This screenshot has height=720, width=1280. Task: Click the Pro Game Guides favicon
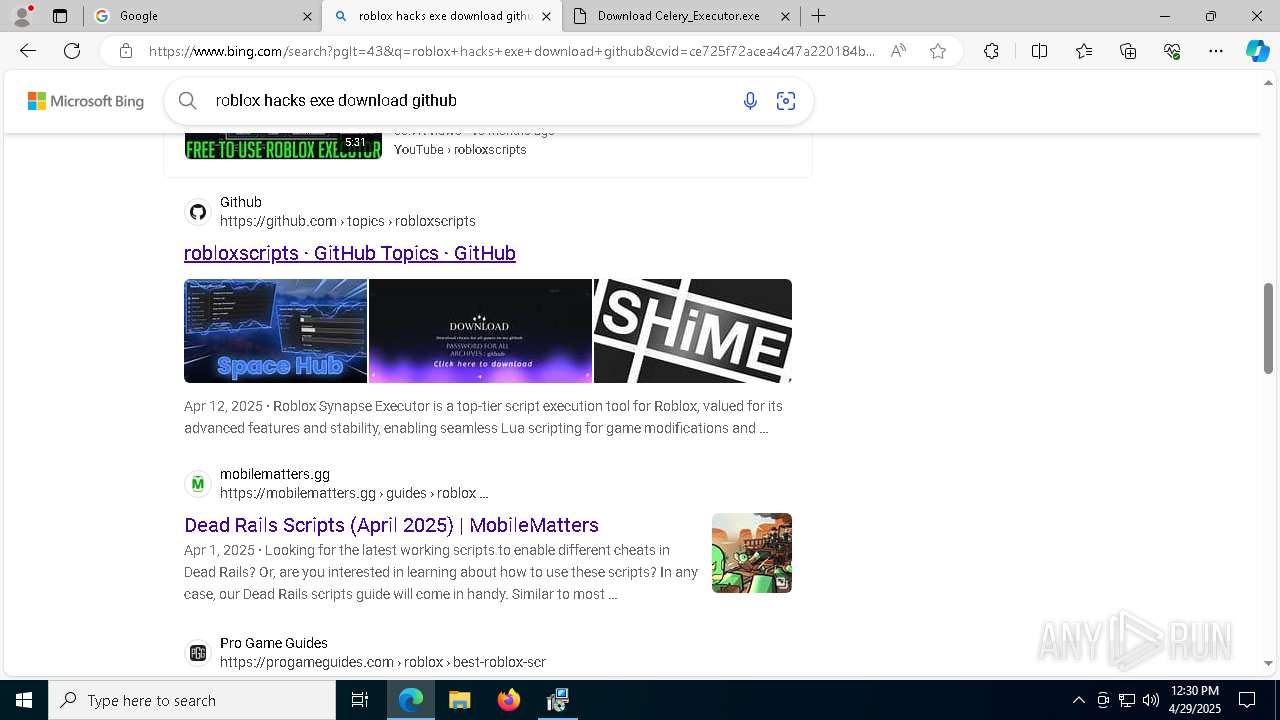pos(198,653)
